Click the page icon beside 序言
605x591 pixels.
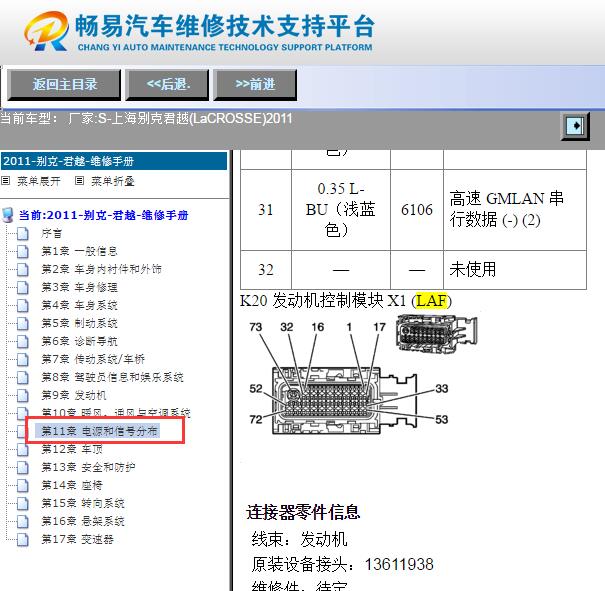point(23,233)
